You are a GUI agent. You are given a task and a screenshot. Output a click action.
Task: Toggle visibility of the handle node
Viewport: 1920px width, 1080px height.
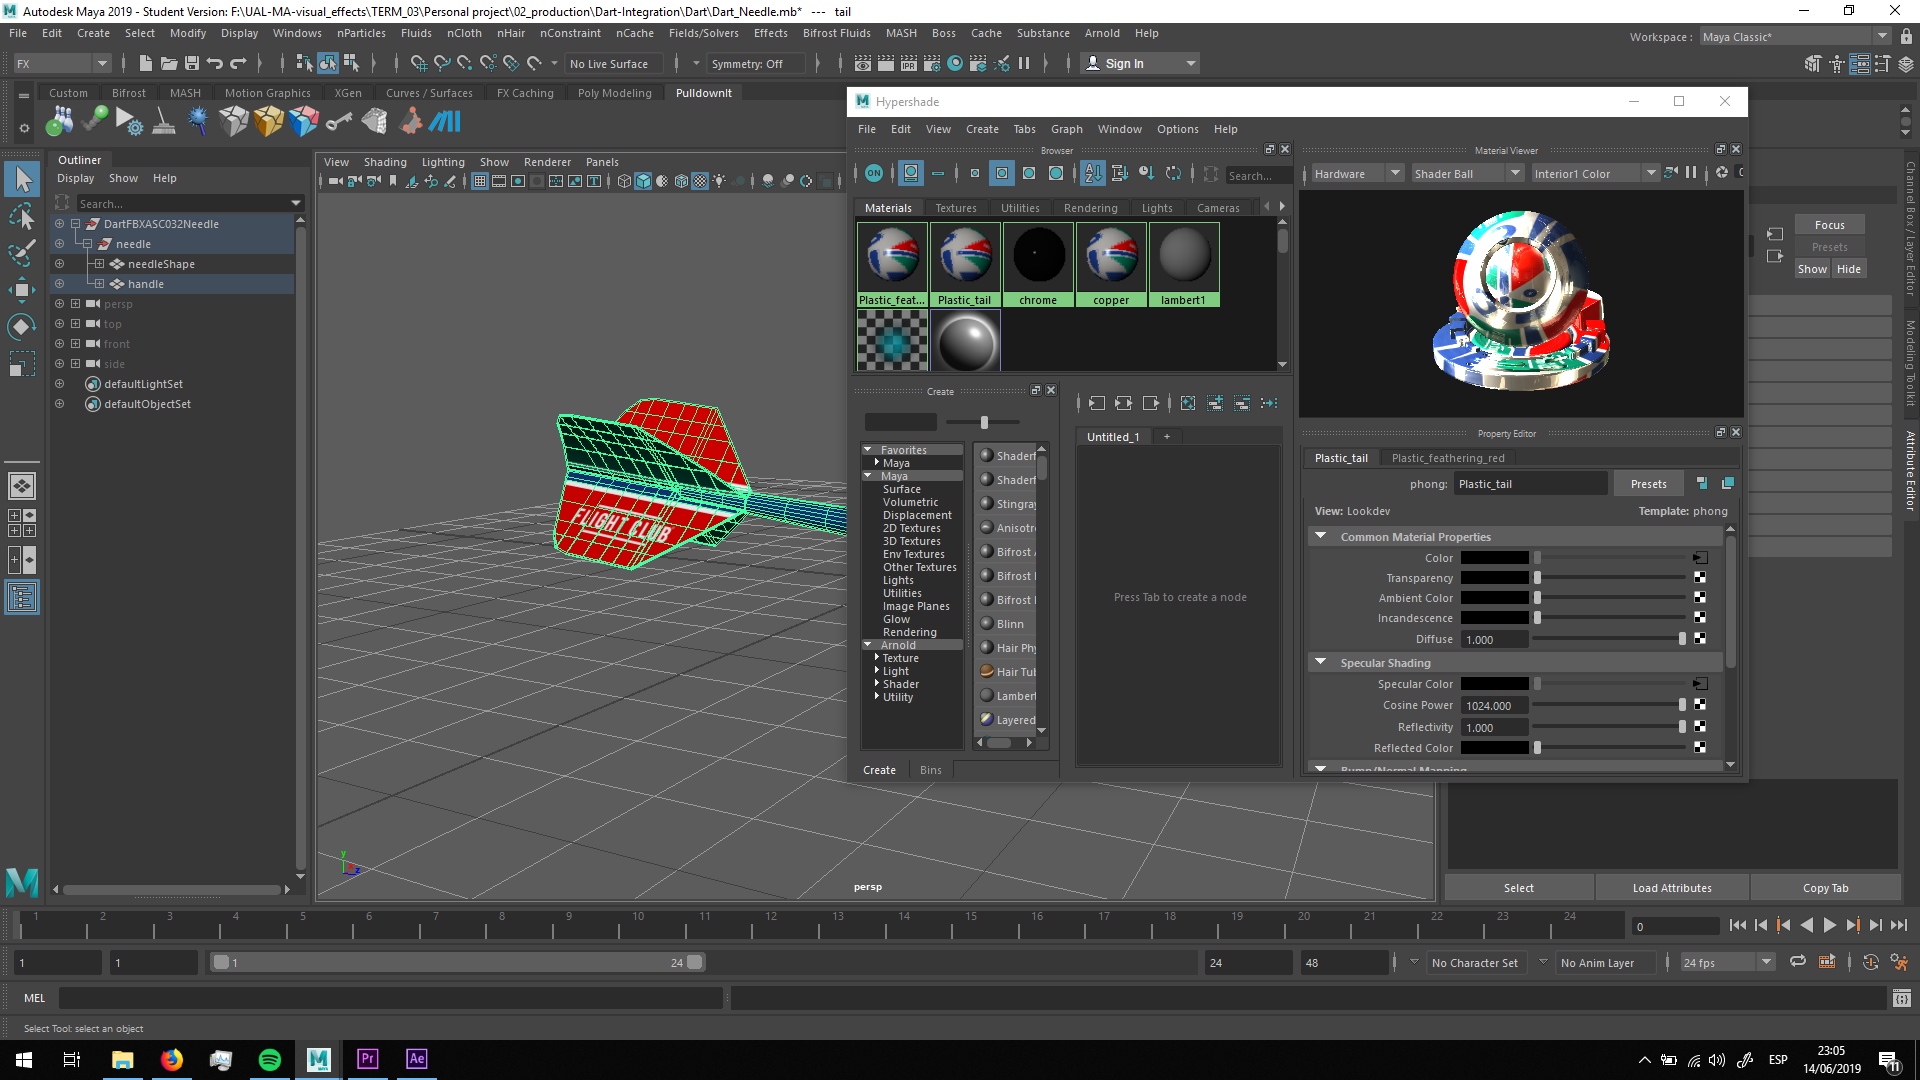click(59, 284)
